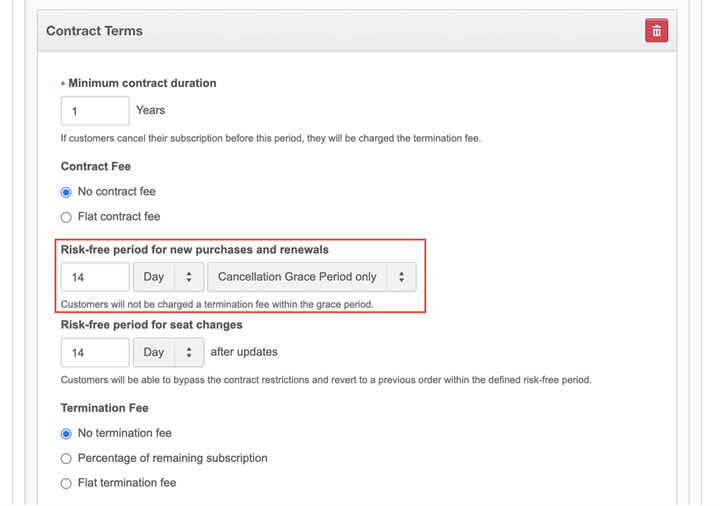
Task: Click the Contract Terms panel header title
Action: (x=94, y=31)
